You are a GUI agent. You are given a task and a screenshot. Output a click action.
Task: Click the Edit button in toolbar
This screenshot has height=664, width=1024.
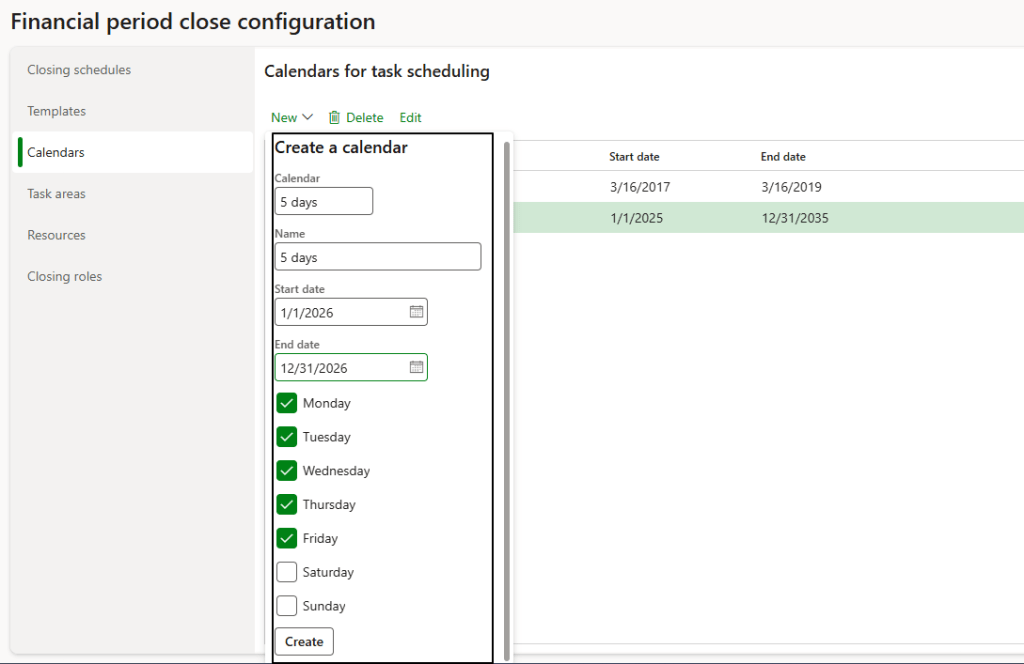coord(410,118)
